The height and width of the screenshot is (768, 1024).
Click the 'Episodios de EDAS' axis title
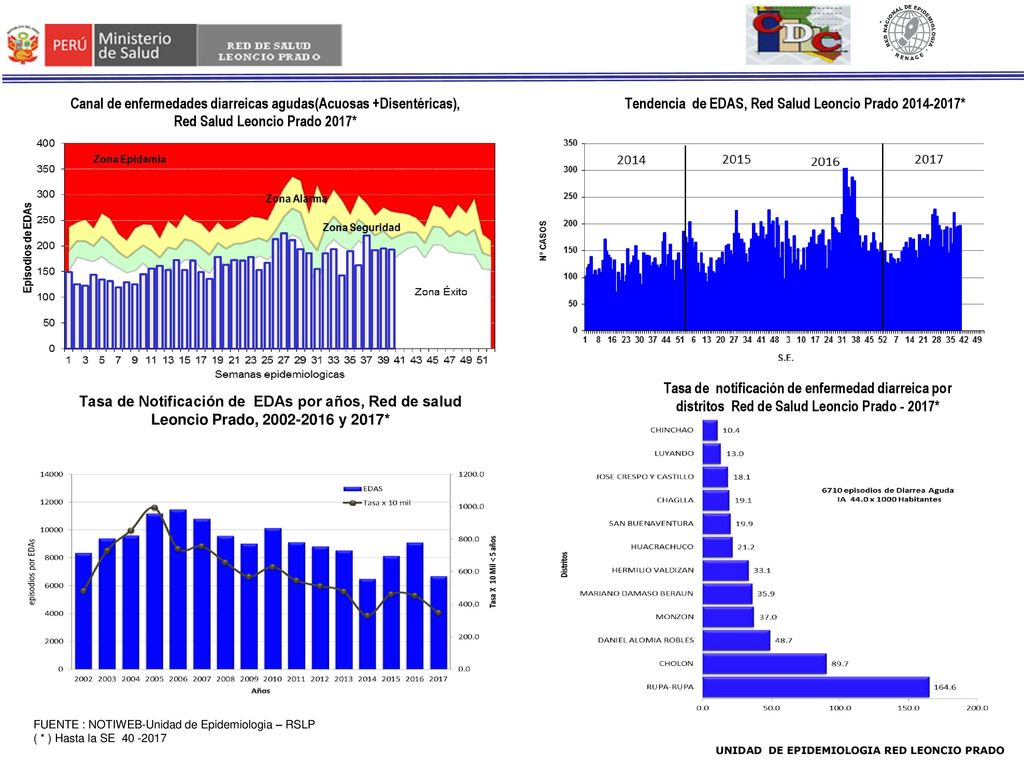[x=27, y=248]
